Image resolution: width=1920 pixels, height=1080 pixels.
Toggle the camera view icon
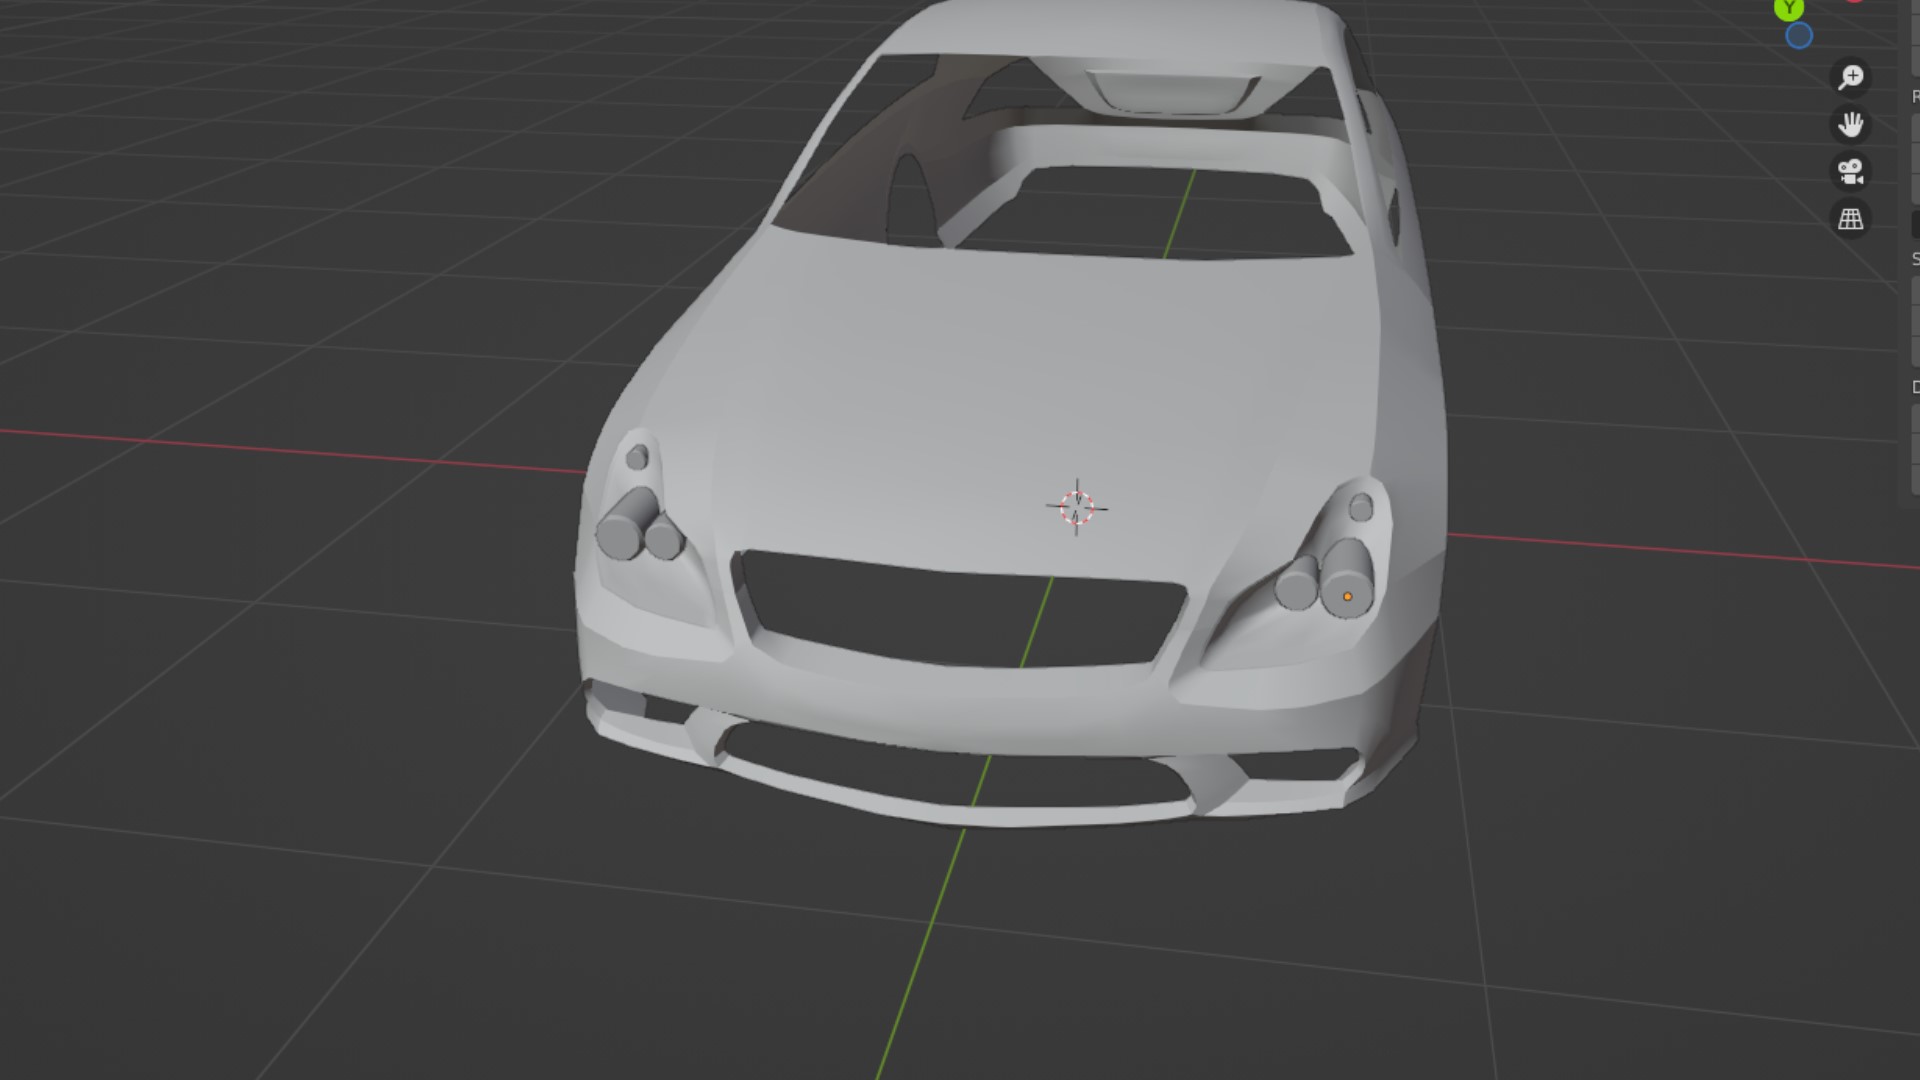1850,171
